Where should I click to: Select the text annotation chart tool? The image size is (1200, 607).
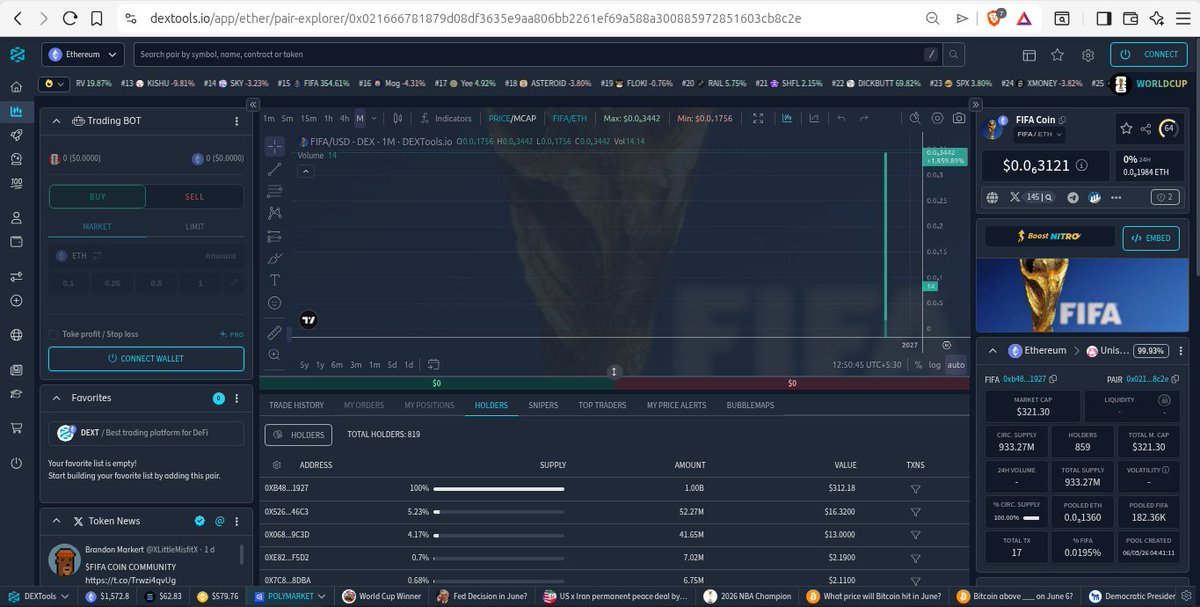point(275,280)
